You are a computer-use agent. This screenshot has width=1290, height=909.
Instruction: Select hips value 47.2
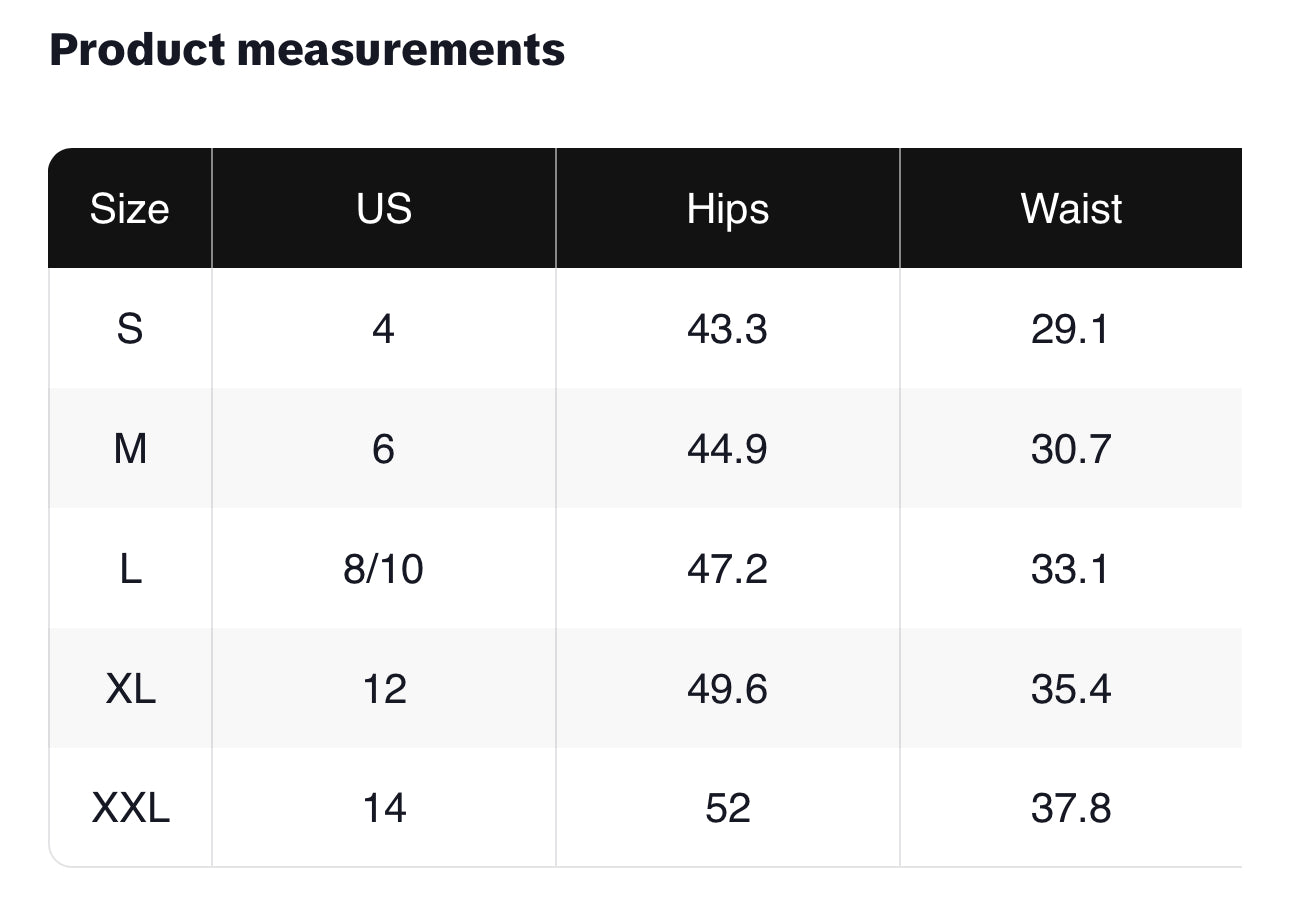(728, 568)
